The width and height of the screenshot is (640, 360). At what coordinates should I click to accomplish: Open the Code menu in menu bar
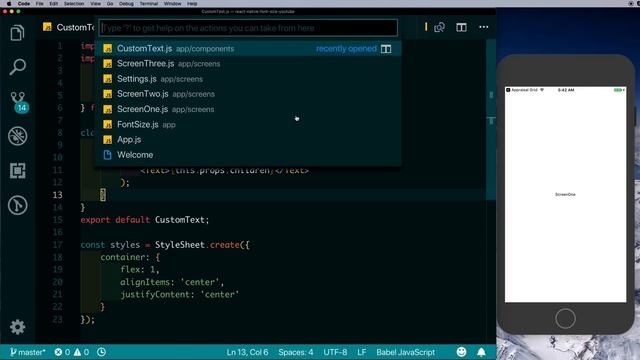24,4
